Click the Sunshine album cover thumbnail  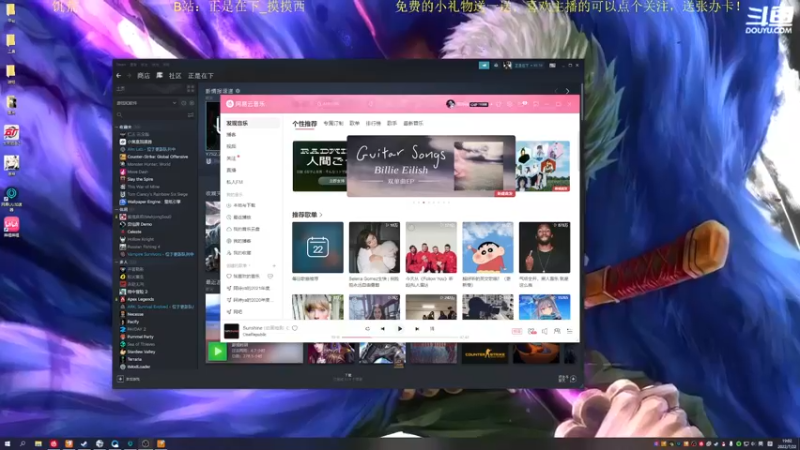(231, 331)
